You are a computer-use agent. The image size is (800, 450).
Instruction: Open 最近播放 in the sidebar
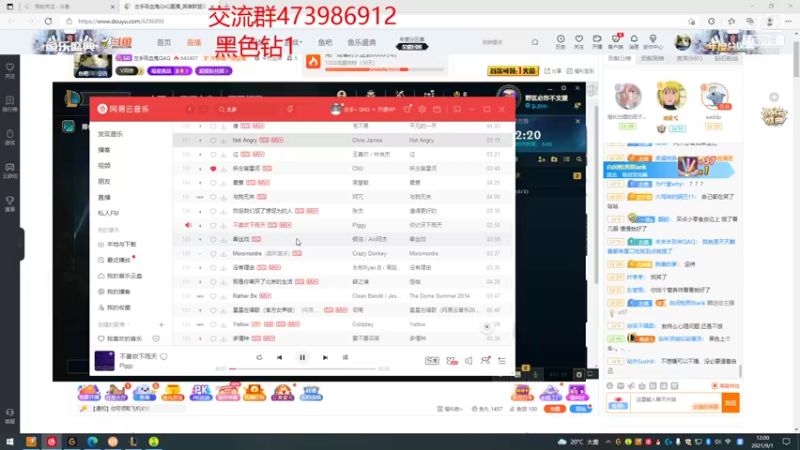[118, 260]
